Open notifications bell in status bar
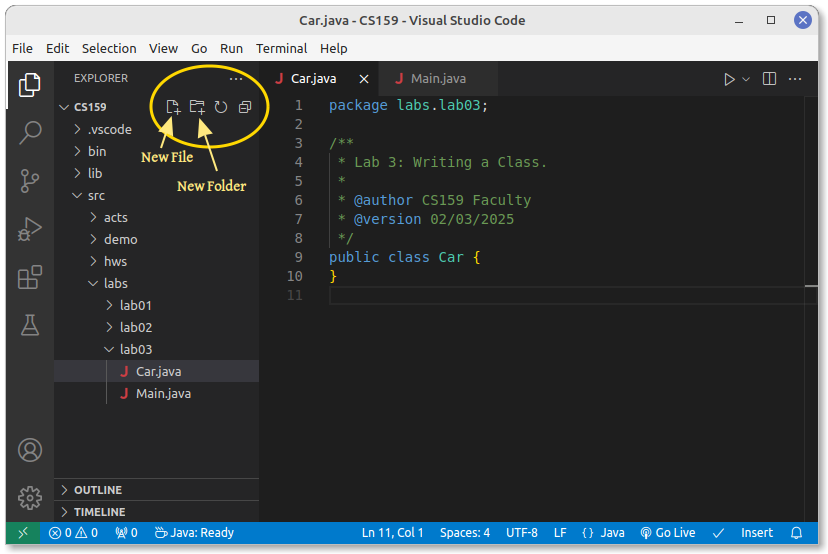The height and width of the screenshot is (554, 828). tap(796, 533)
